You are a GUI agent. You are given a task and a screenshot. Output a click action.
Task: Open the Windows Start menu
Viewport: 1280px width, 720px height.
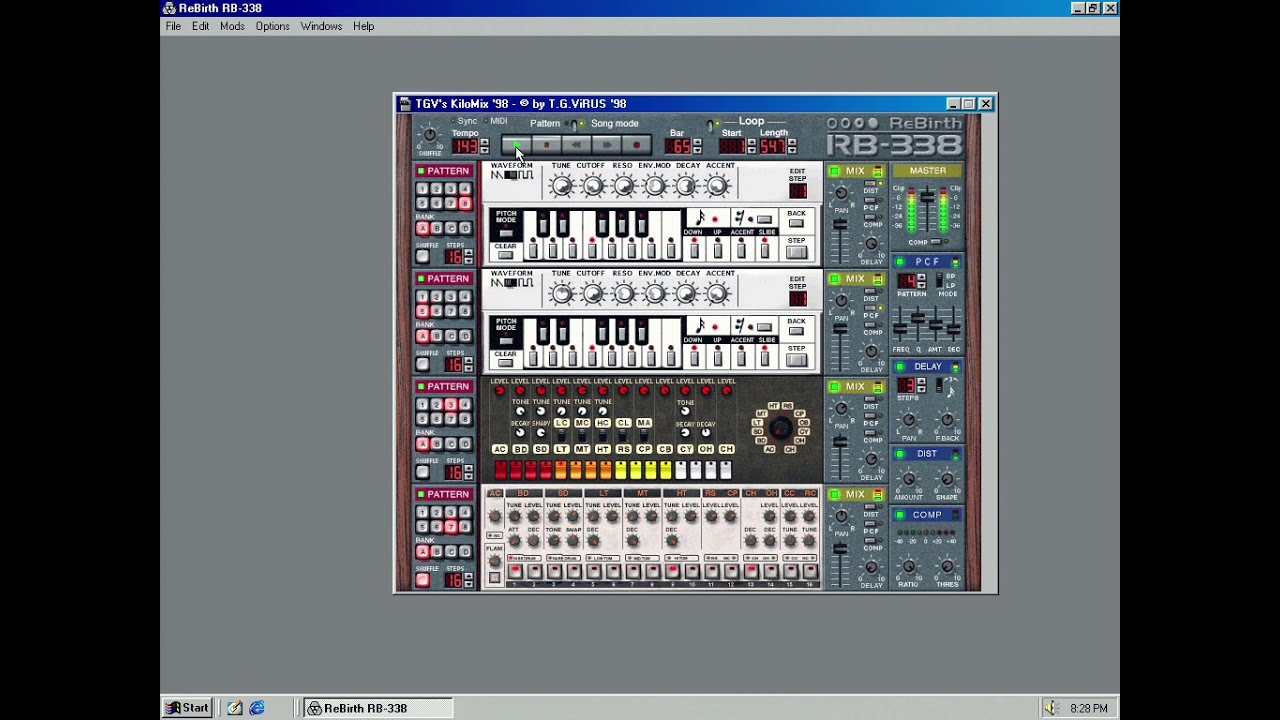click(x=187, y=708)
